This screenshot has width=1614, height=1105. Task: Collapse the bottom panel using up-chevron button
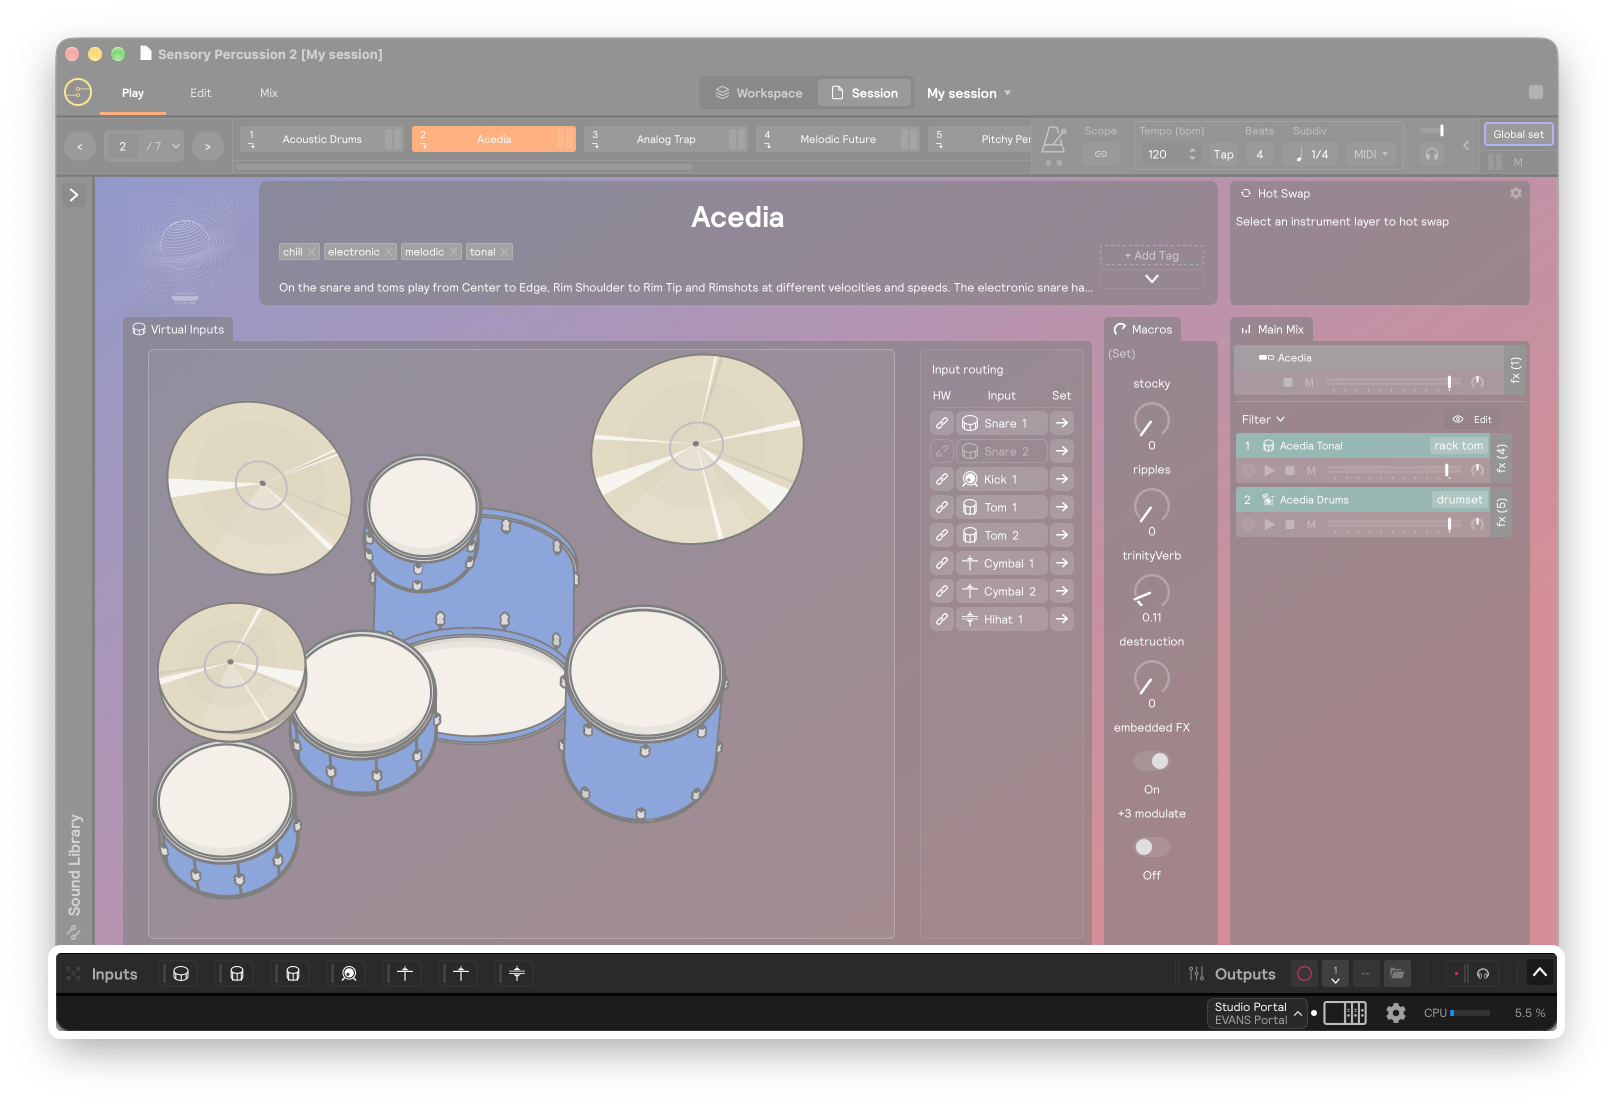pos(1540,972)
